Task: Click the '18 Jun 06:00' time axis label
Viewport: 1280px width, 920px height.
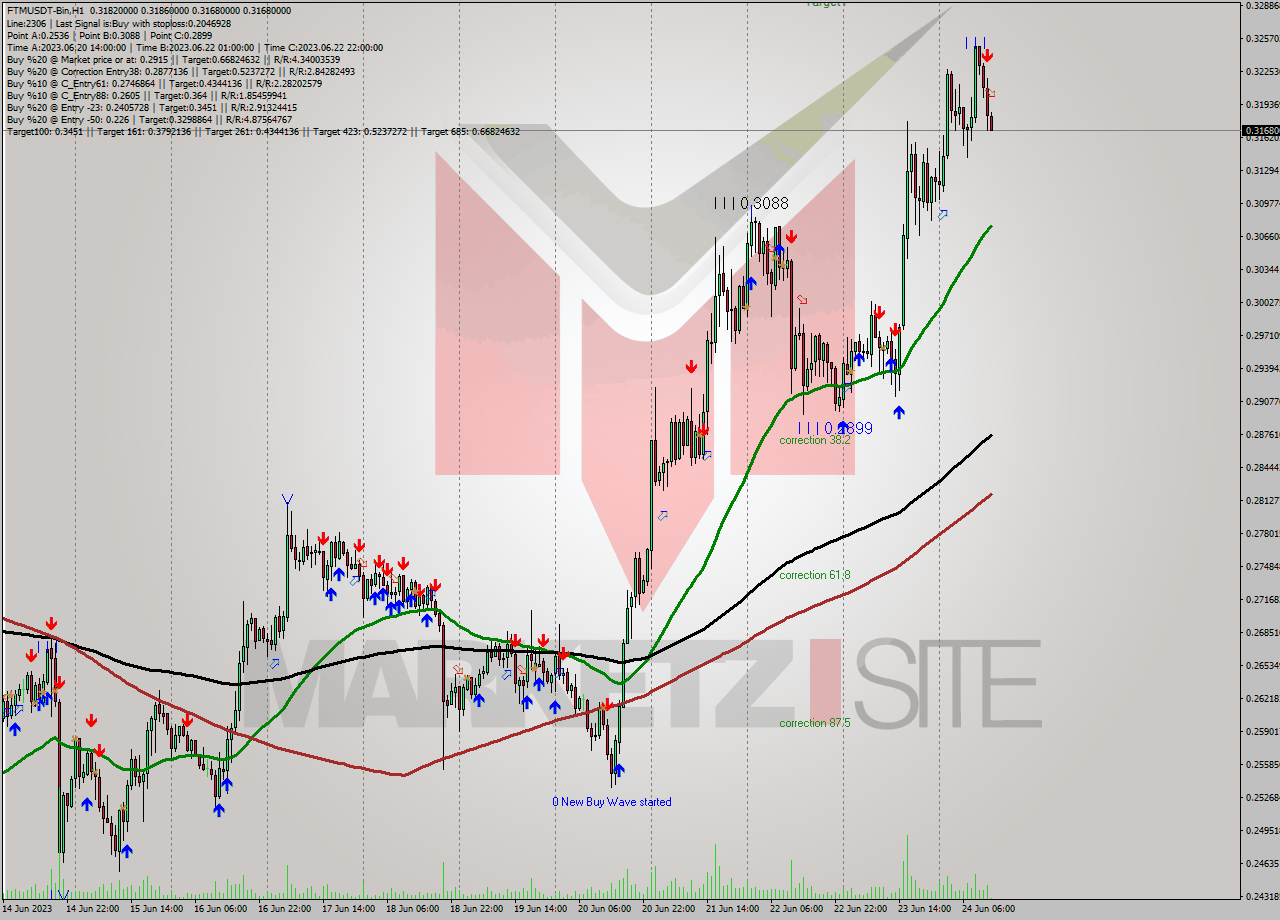Action: [414, 909]
